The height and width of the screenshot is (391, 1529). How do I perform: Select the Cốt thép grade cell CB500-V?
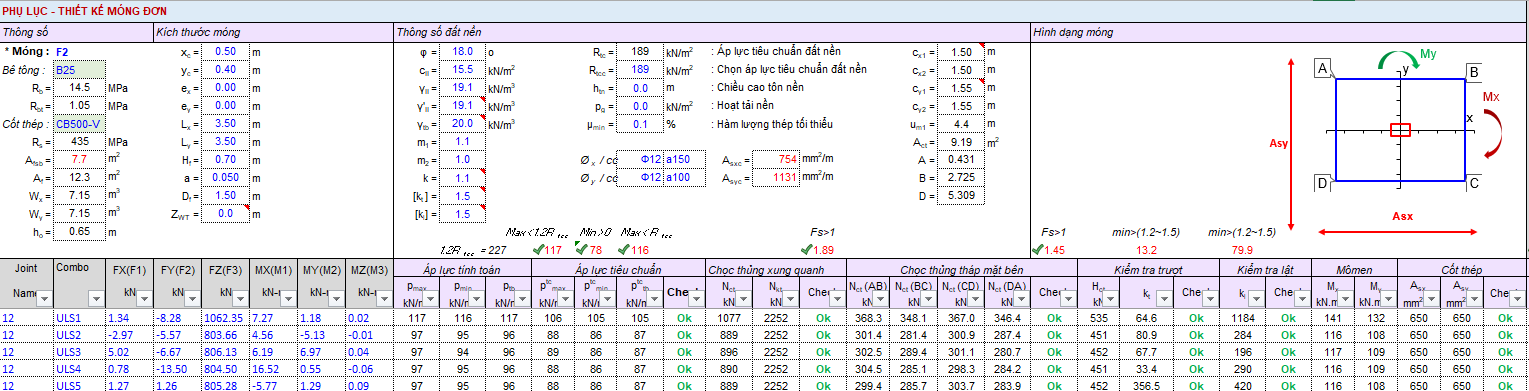79,124
